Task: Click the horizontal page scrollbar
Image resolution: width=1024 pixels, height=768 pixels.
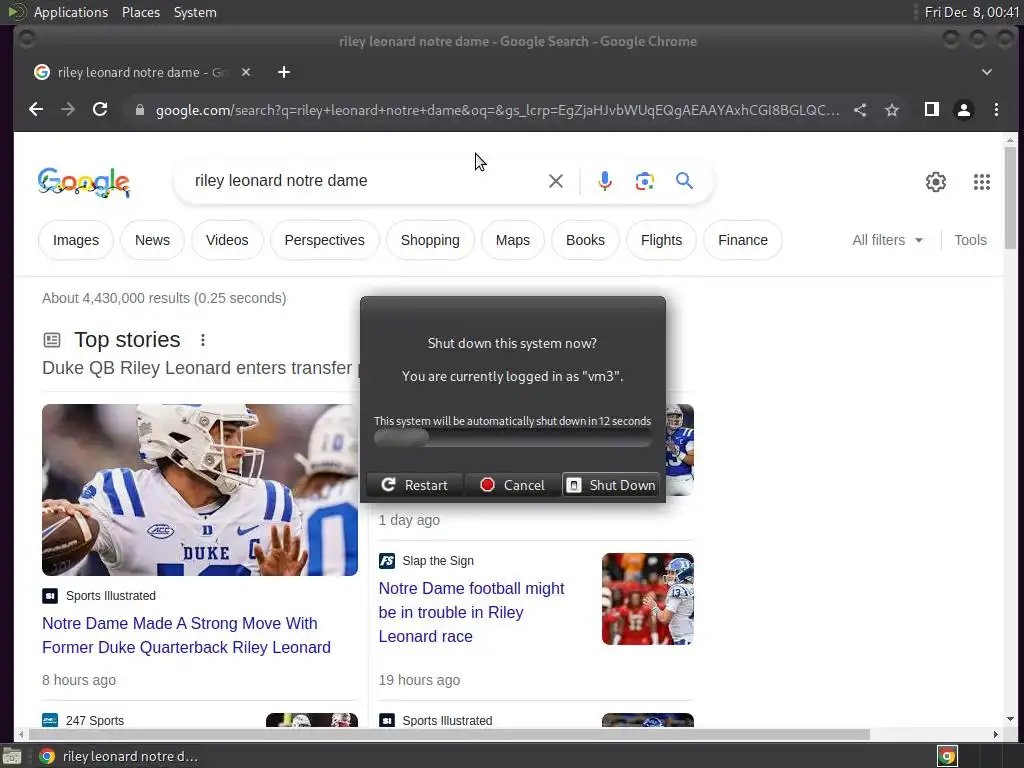Action: click(449, 735)
